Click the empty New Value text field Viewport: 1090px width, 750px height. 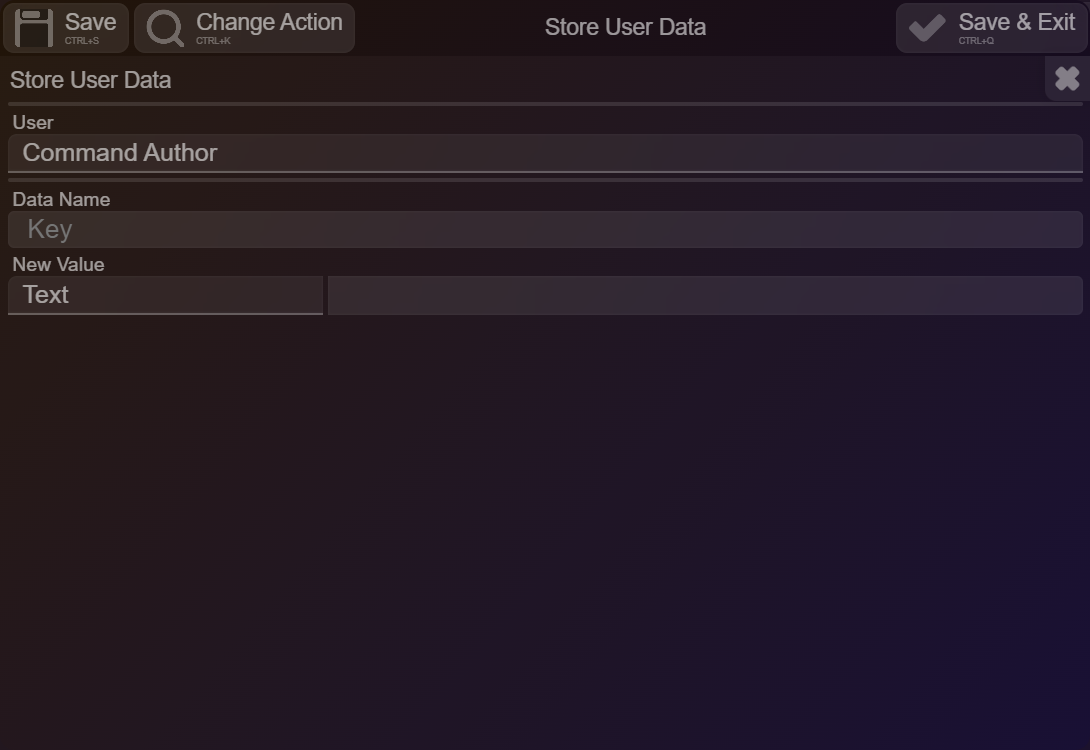[705, 295]
